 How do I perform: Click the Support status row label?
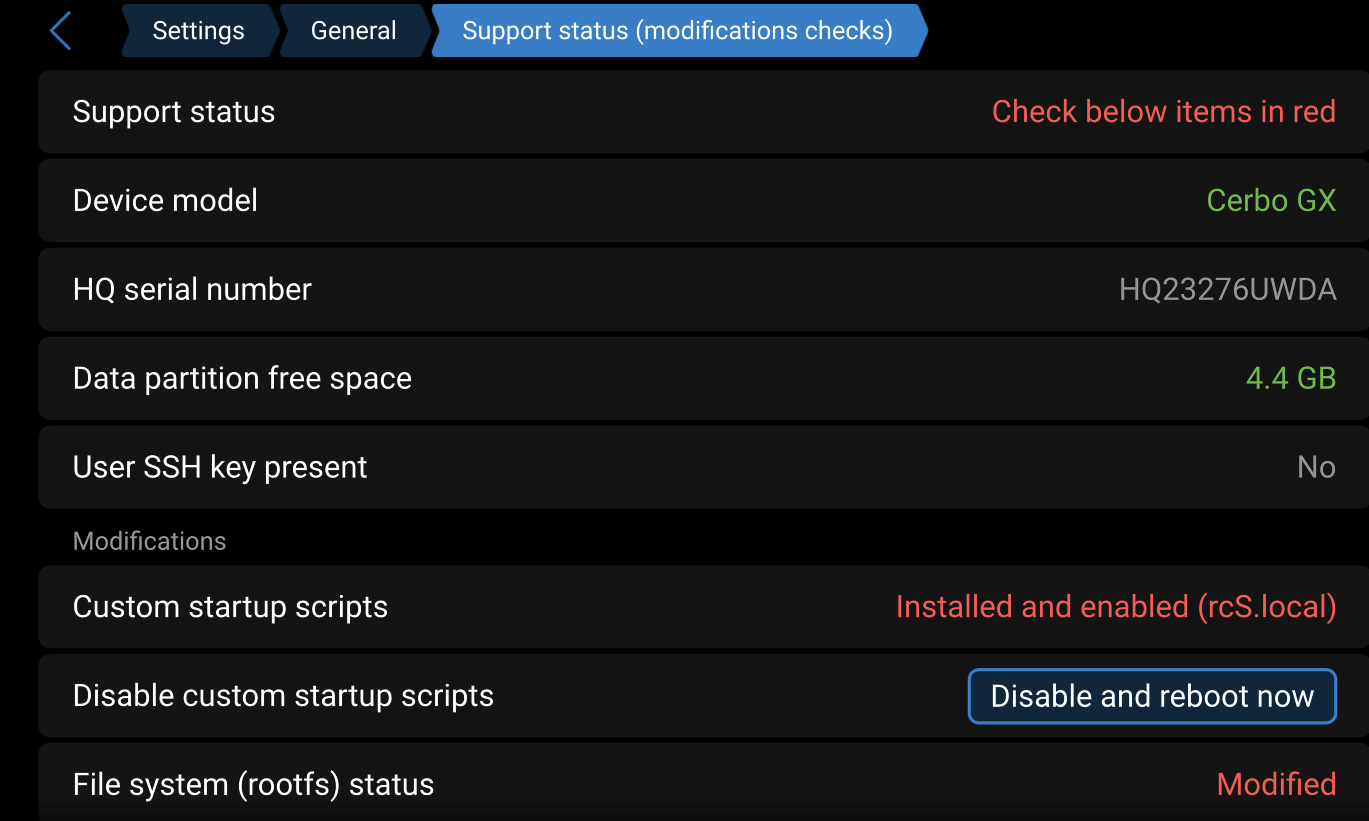(174, 112)
